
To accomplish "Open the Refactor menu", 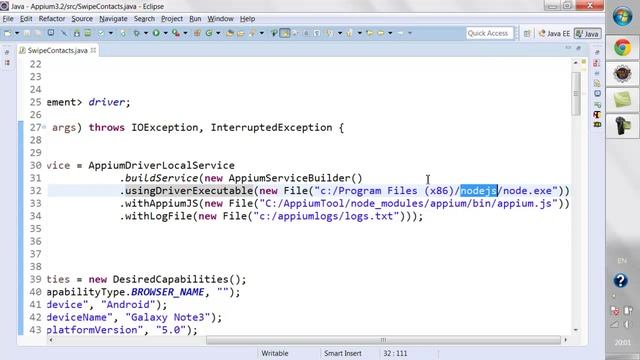I will click(x=52, y=19).
